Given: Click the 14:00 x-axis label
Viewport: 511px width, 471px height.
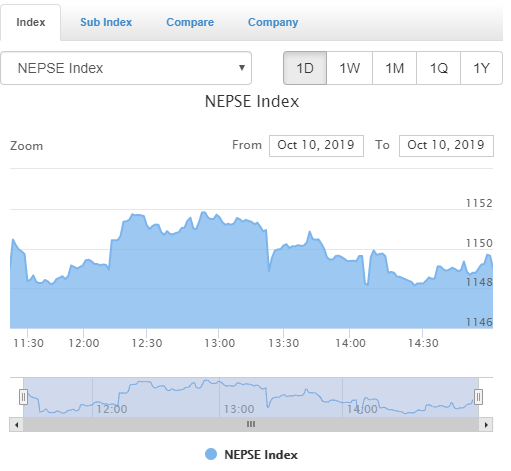Looking at the screenshot, I should pyautogui.click(x=350, y=343).
